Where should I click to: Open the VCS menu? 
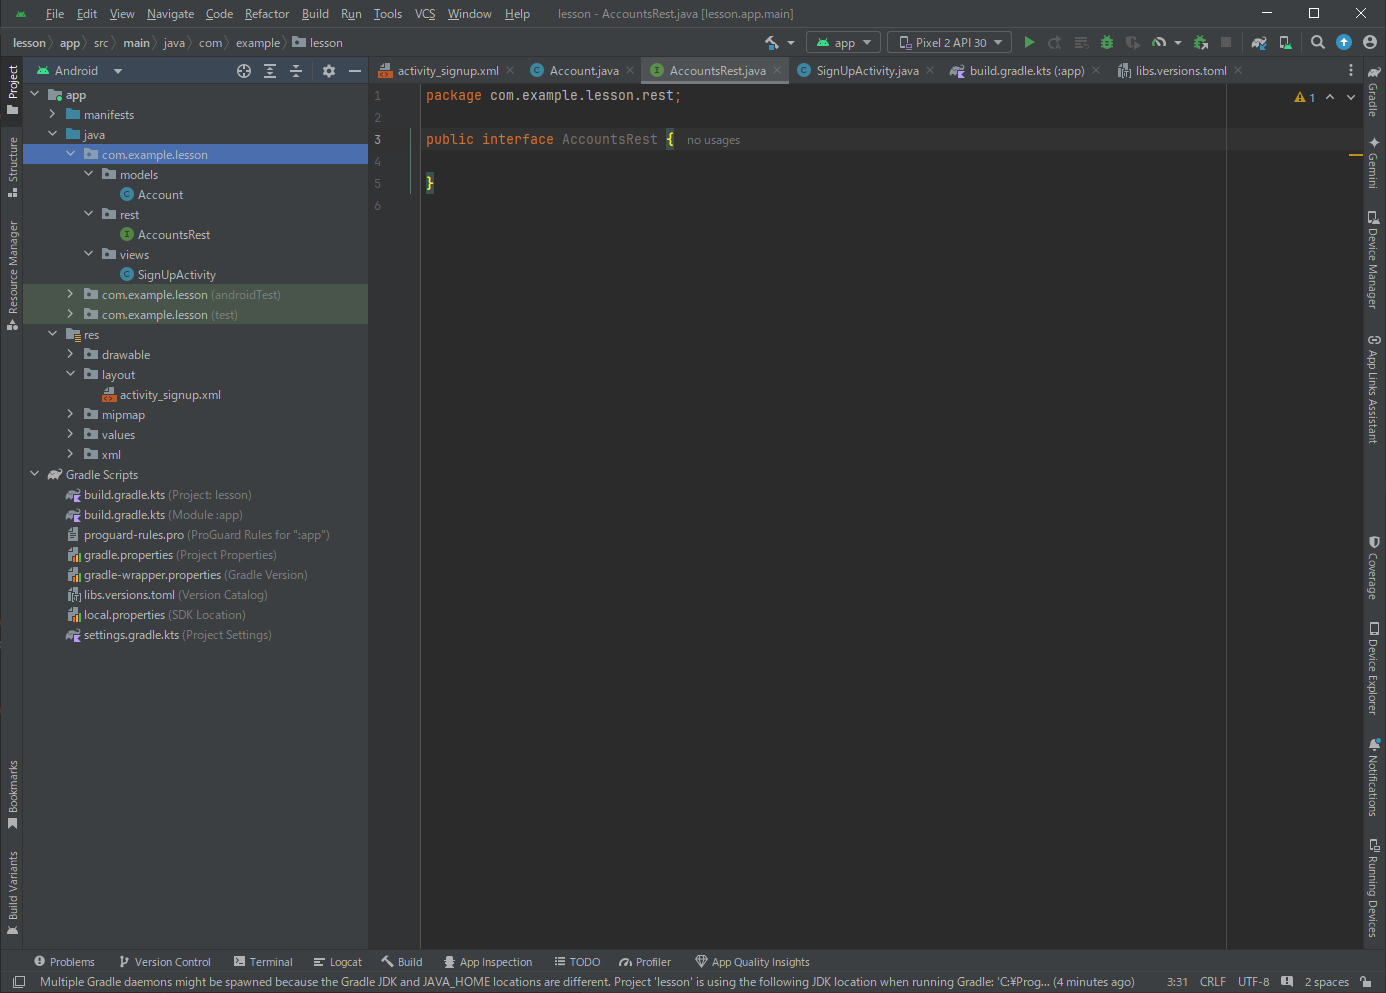click(425, 14)
